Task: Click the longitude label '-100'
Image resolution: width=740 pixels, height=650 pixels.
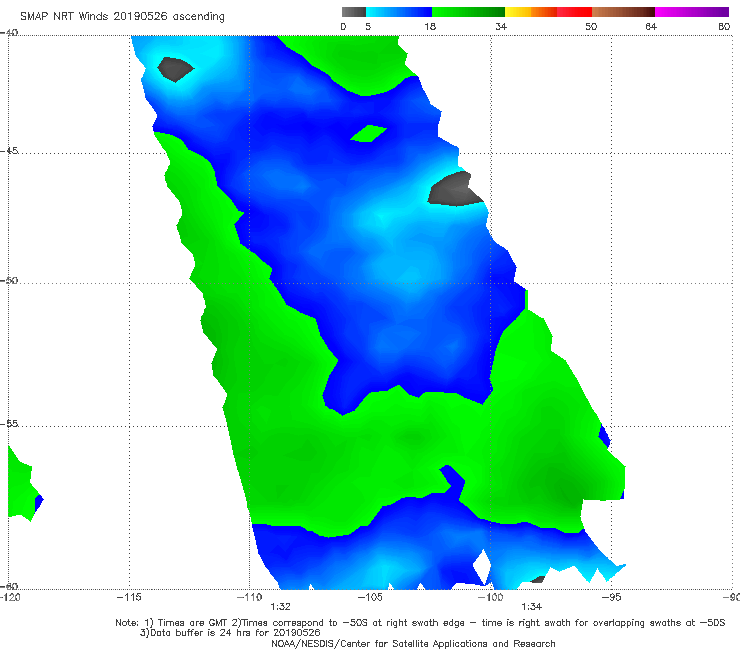Action: click(490, 597)
